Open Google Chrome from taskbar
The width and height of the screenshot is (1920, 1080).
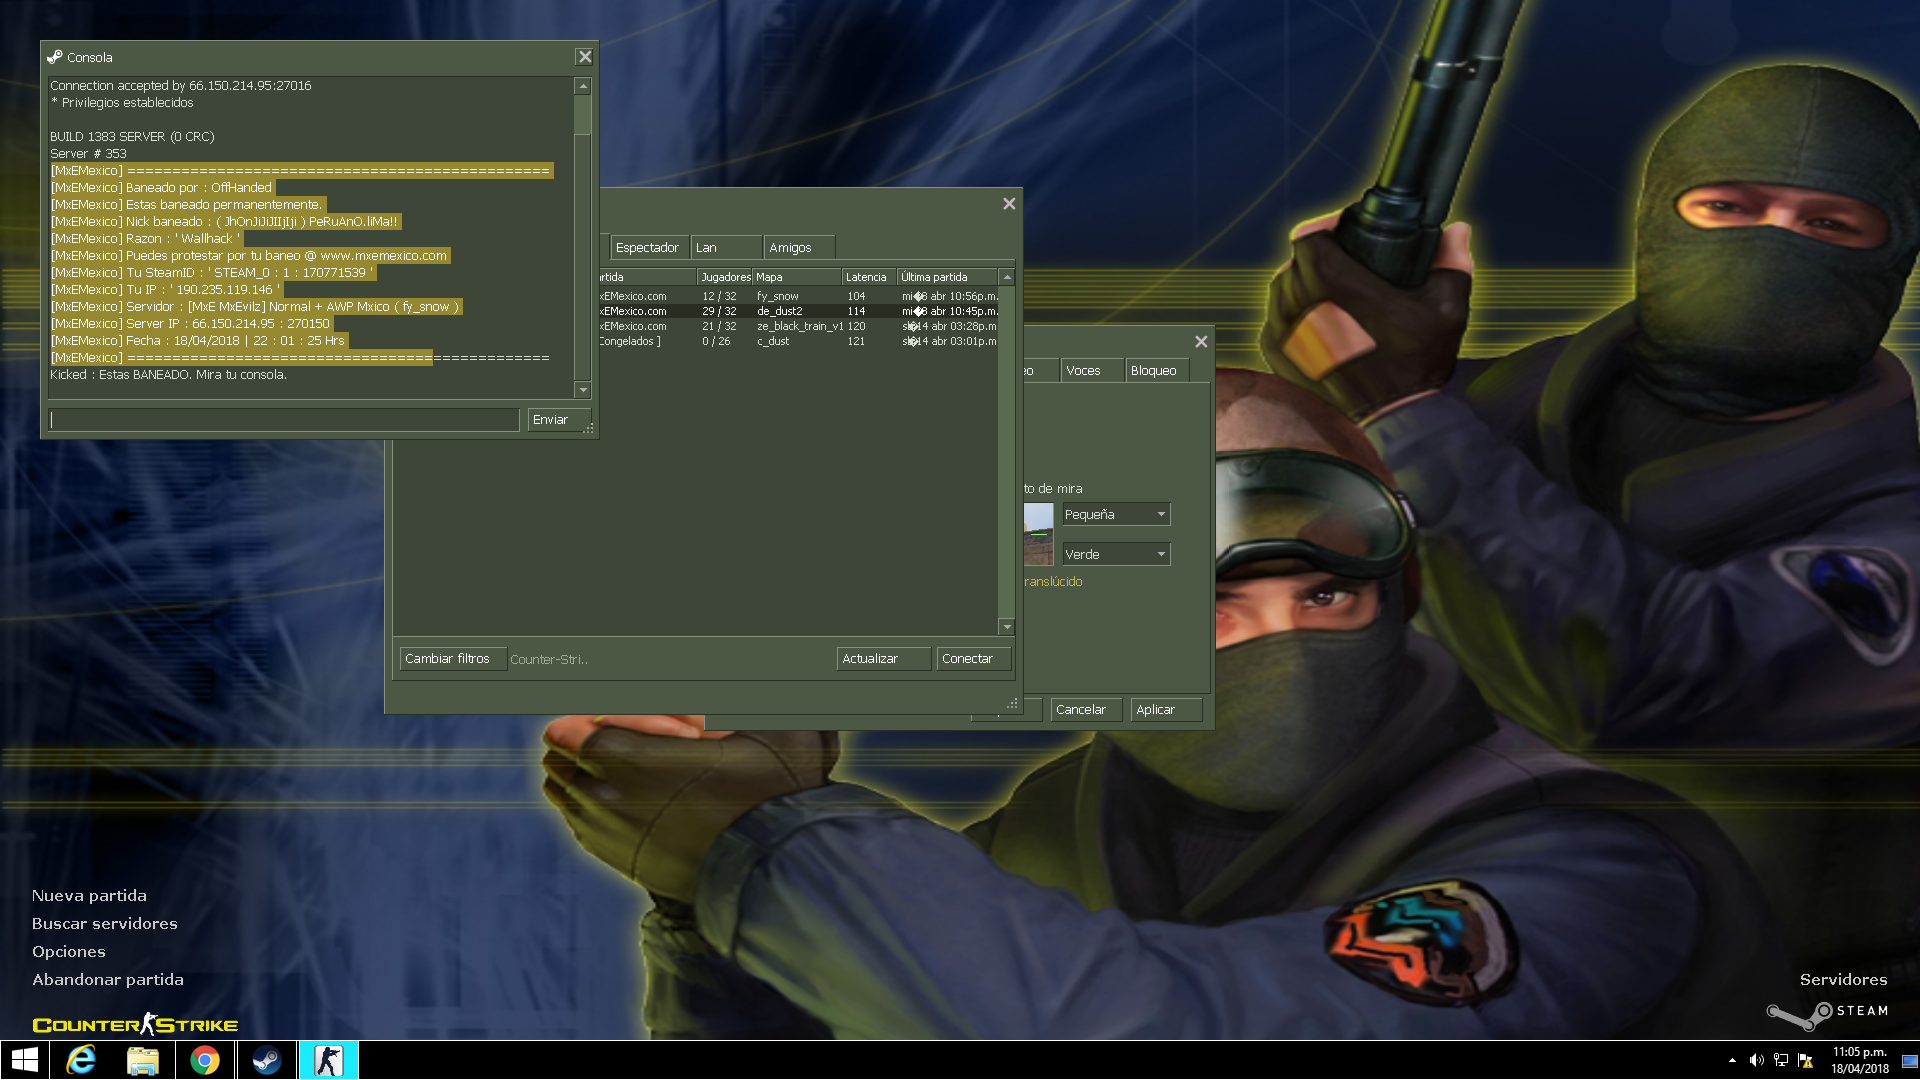click(x=205, y=1060)
